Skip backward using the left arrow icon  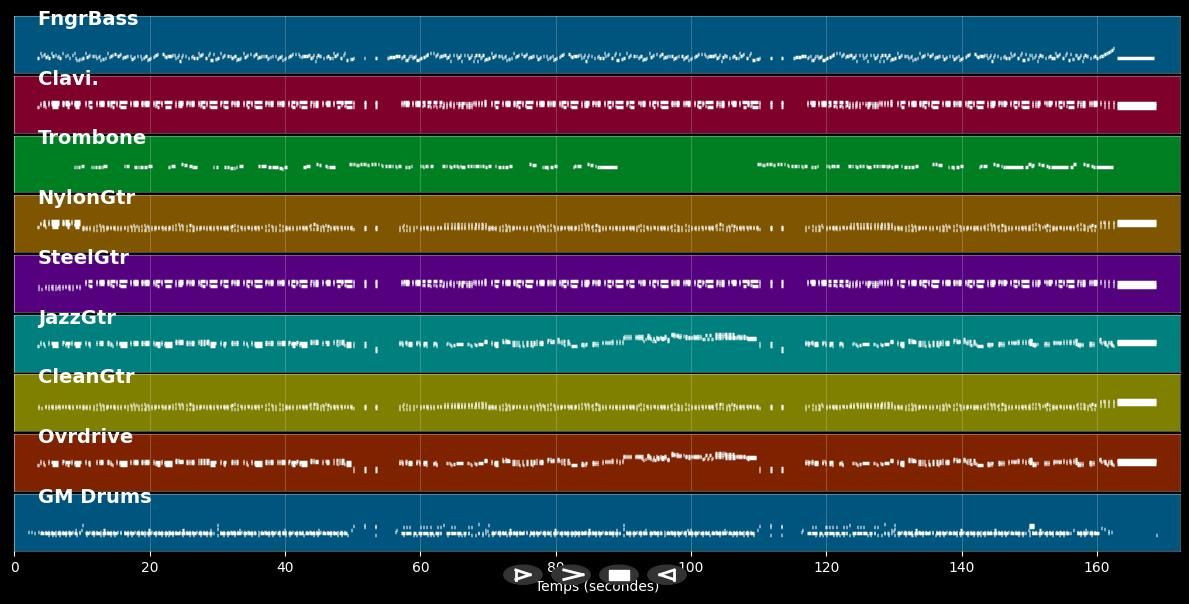point(666,575)
